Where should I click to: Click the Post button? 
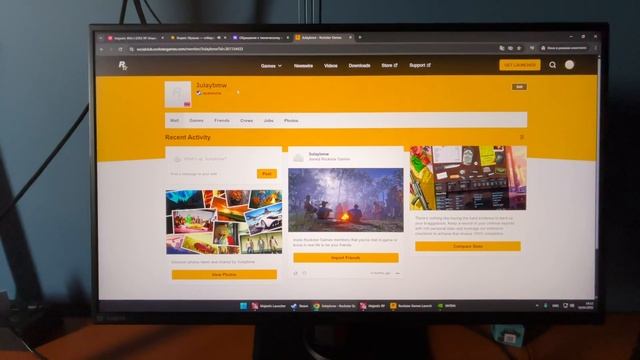pos(267,173)
